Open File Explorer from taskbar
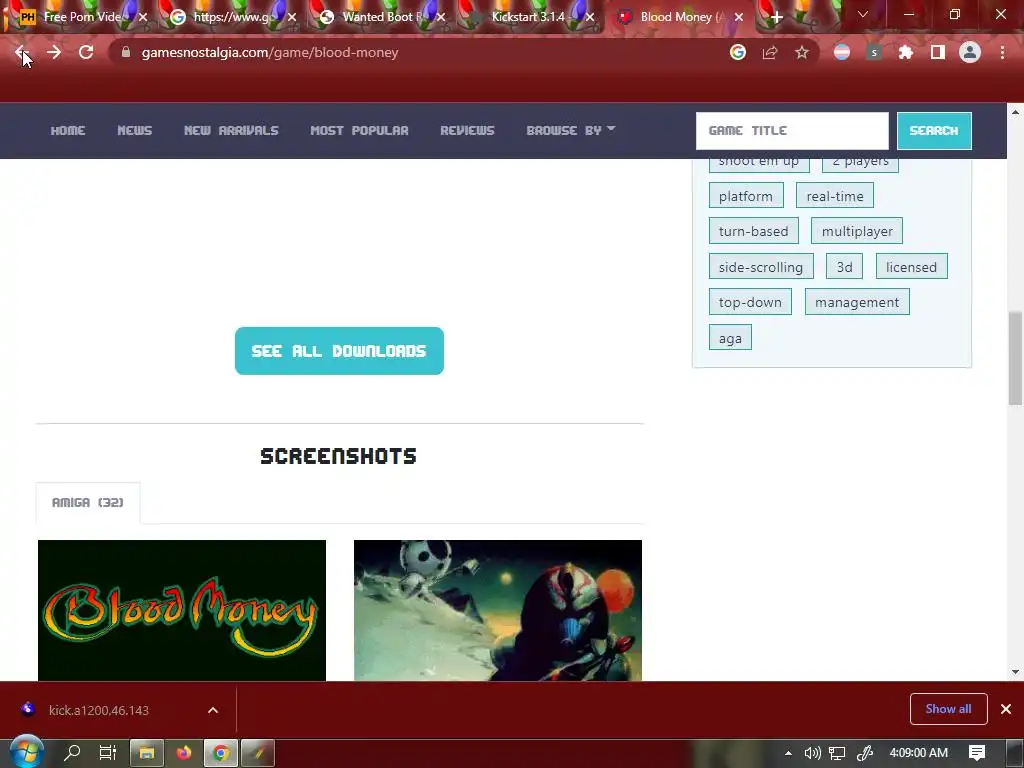 click(147, 753)
